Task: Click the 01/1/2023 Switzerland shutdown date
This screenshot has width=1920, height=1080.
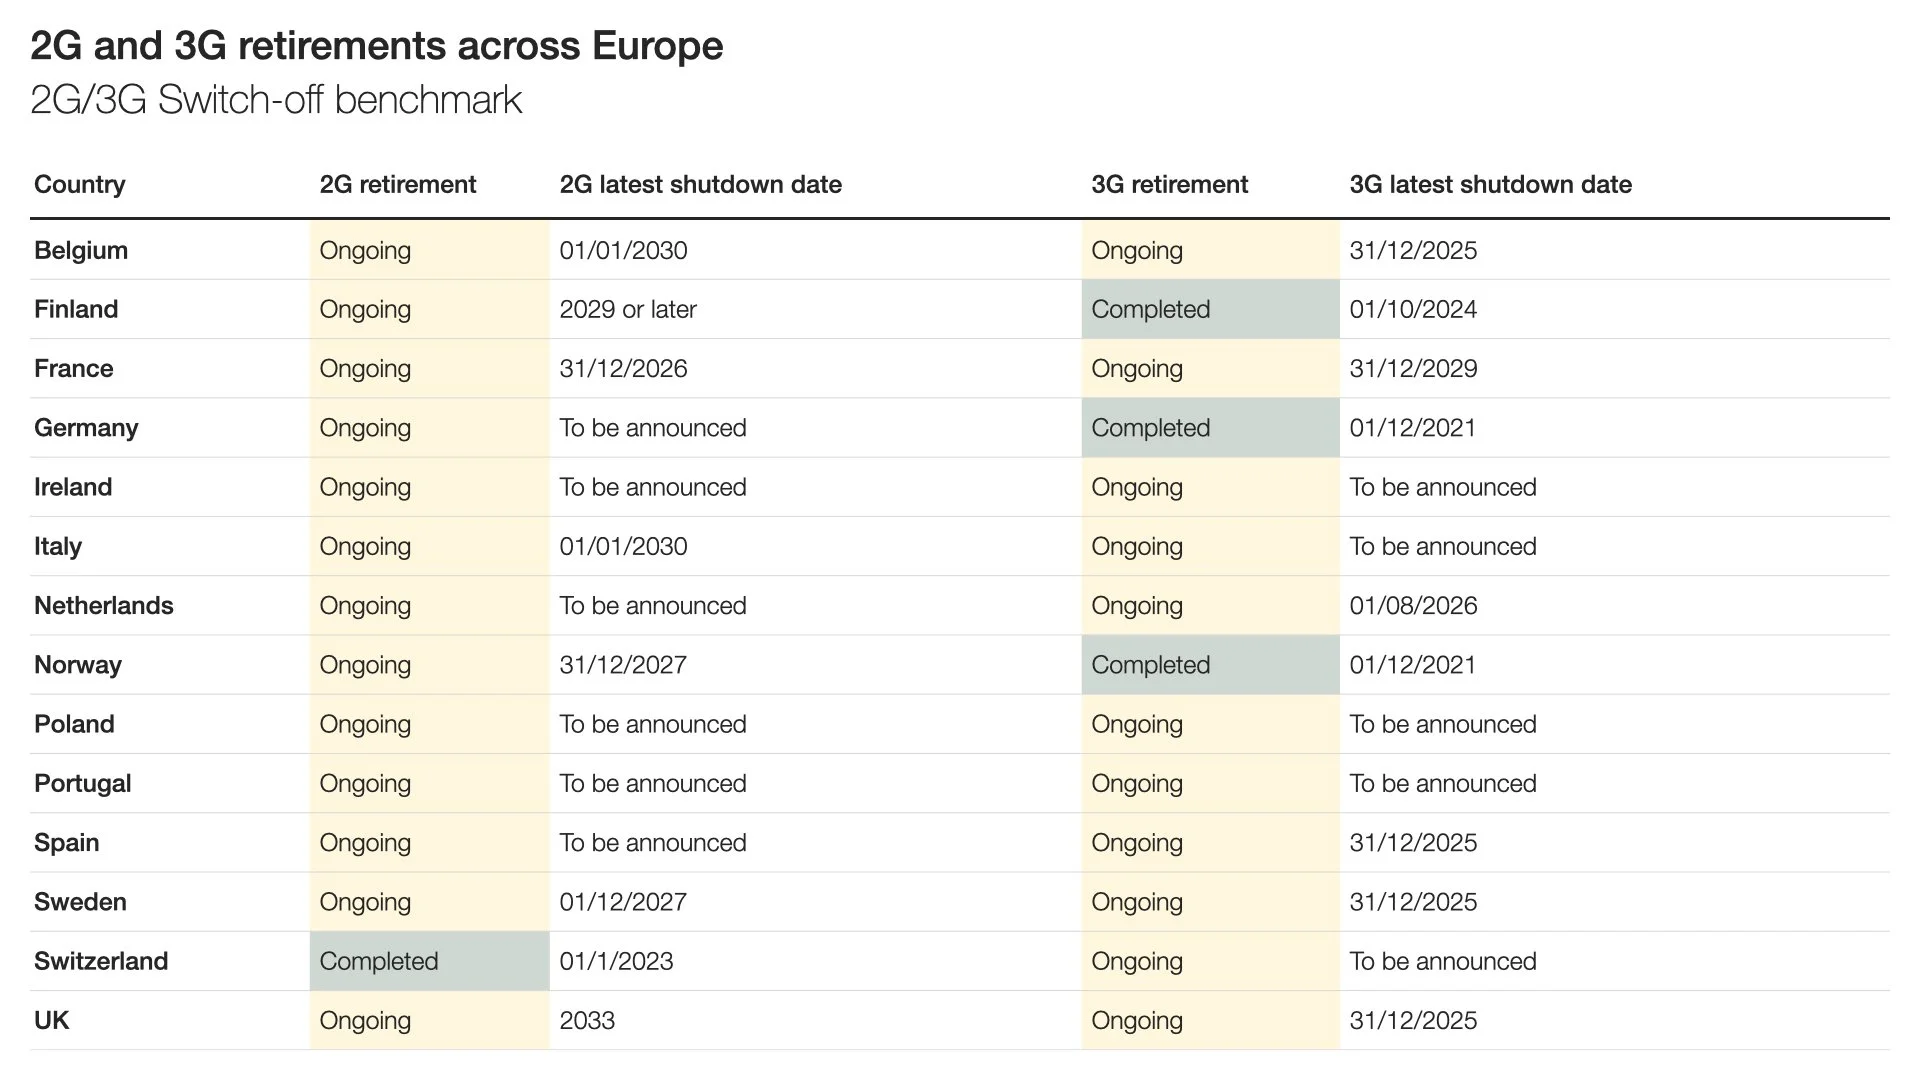Action: tap(616, 961)
